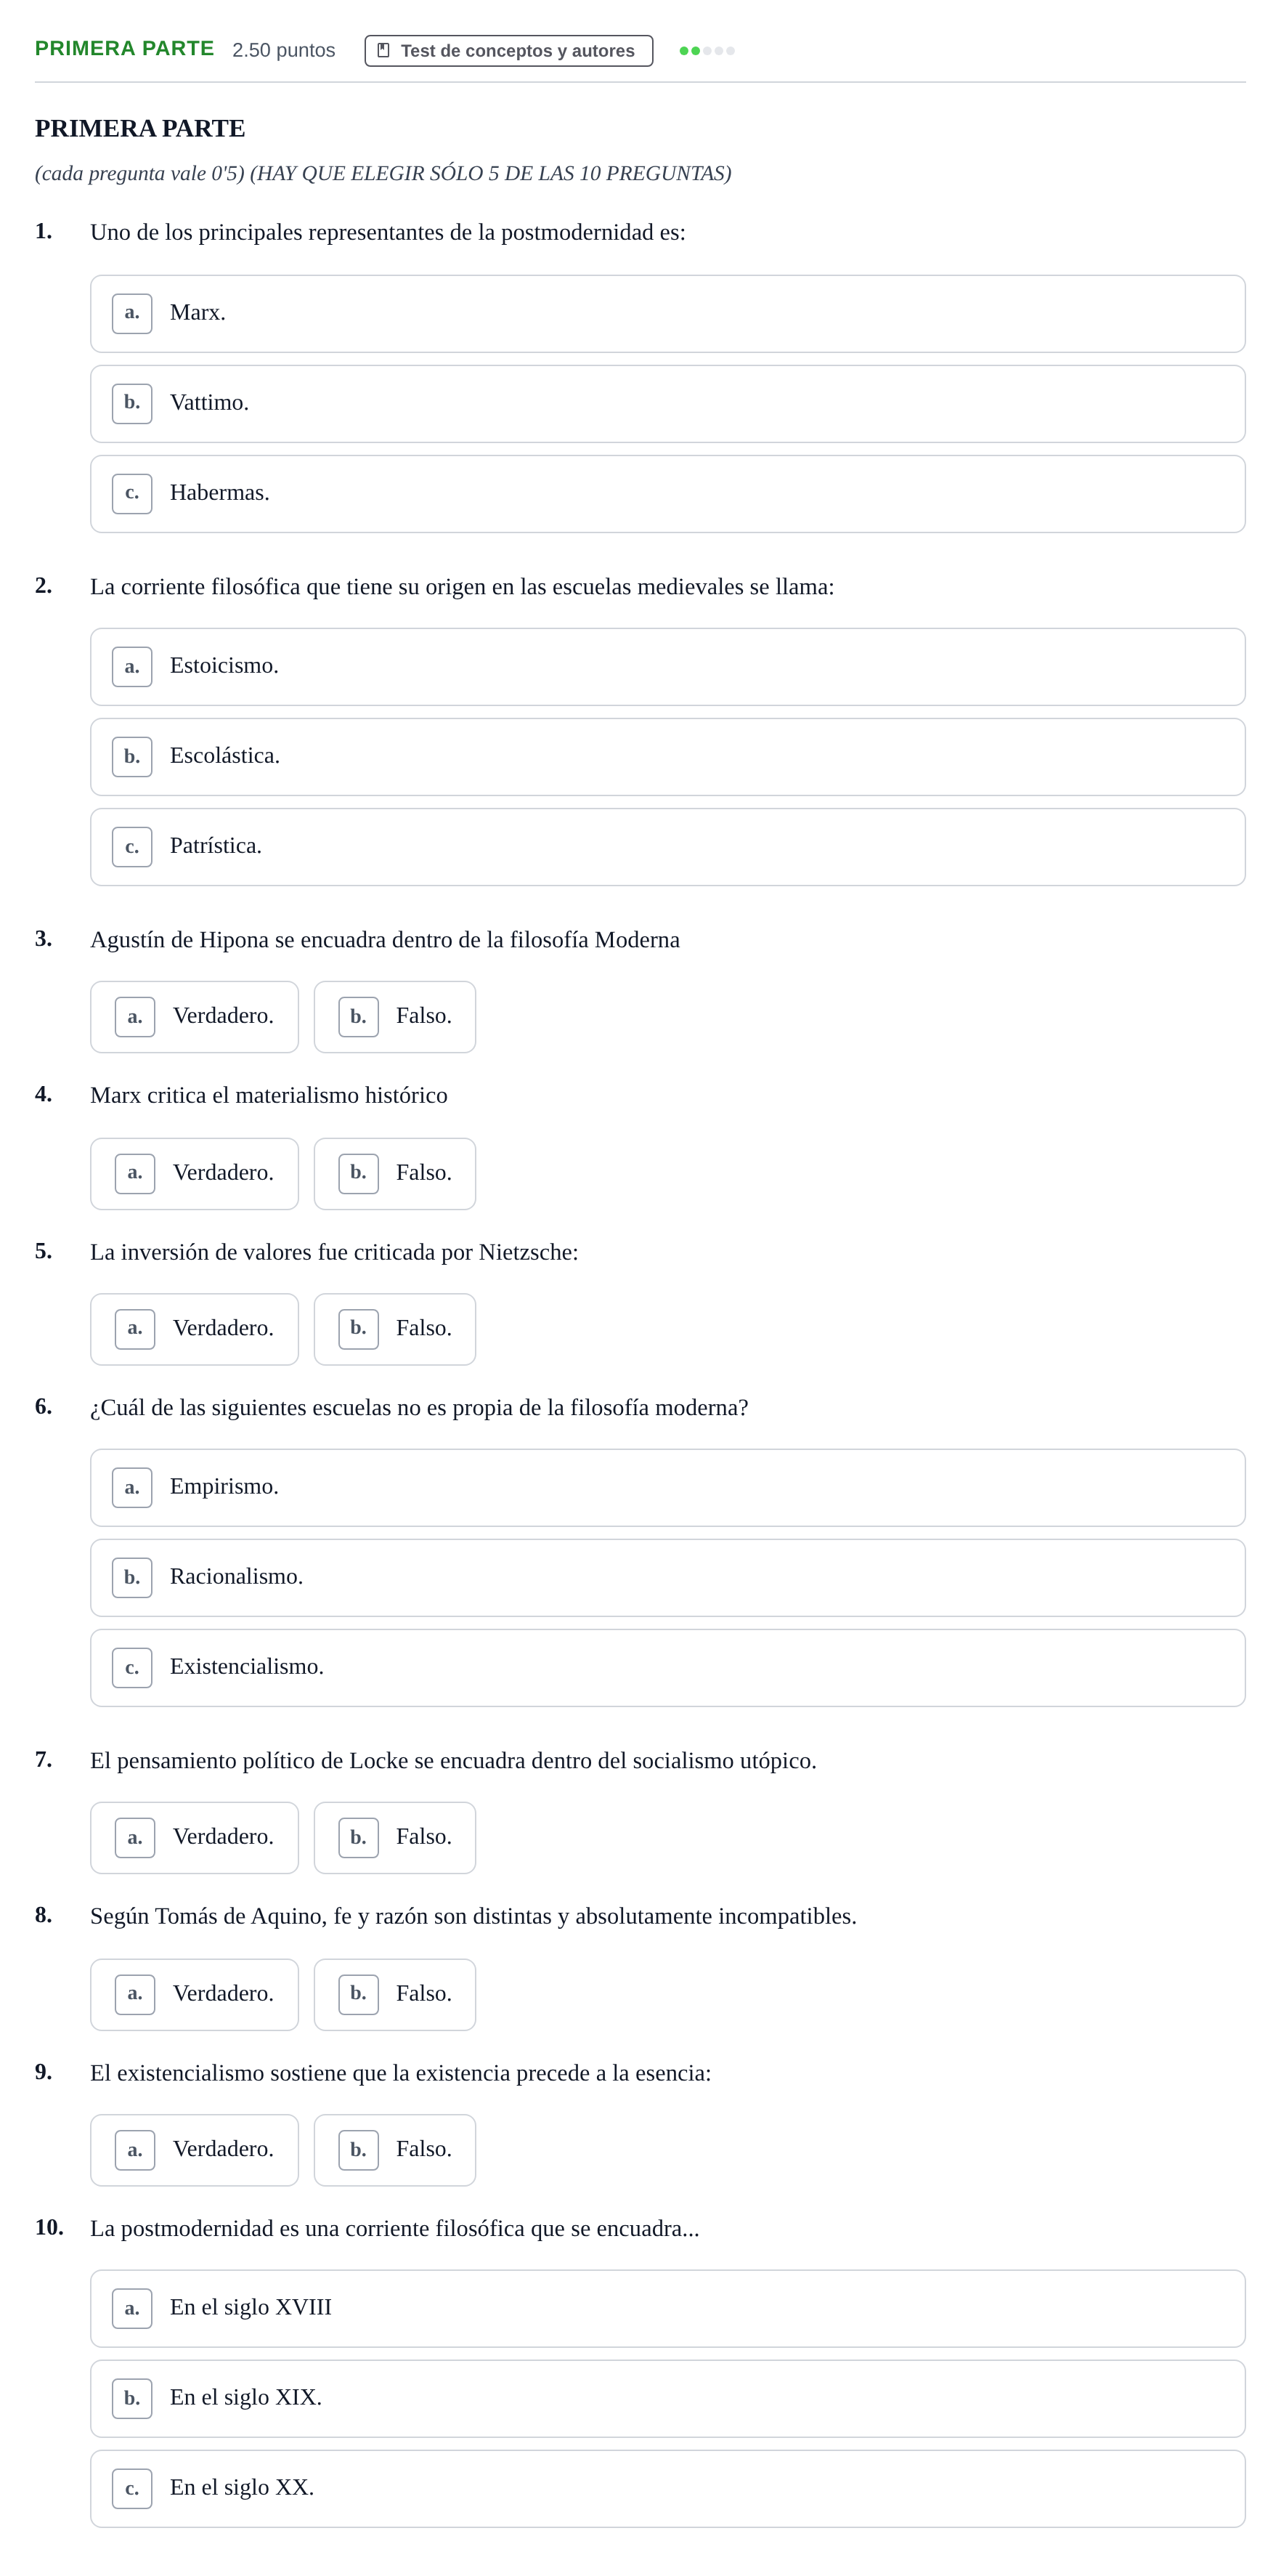Image resolution: width=1281 pixels, height=2576 pixels.
Task: Click the PRIMERA PARTE green header label
Action: coord(125,49)
